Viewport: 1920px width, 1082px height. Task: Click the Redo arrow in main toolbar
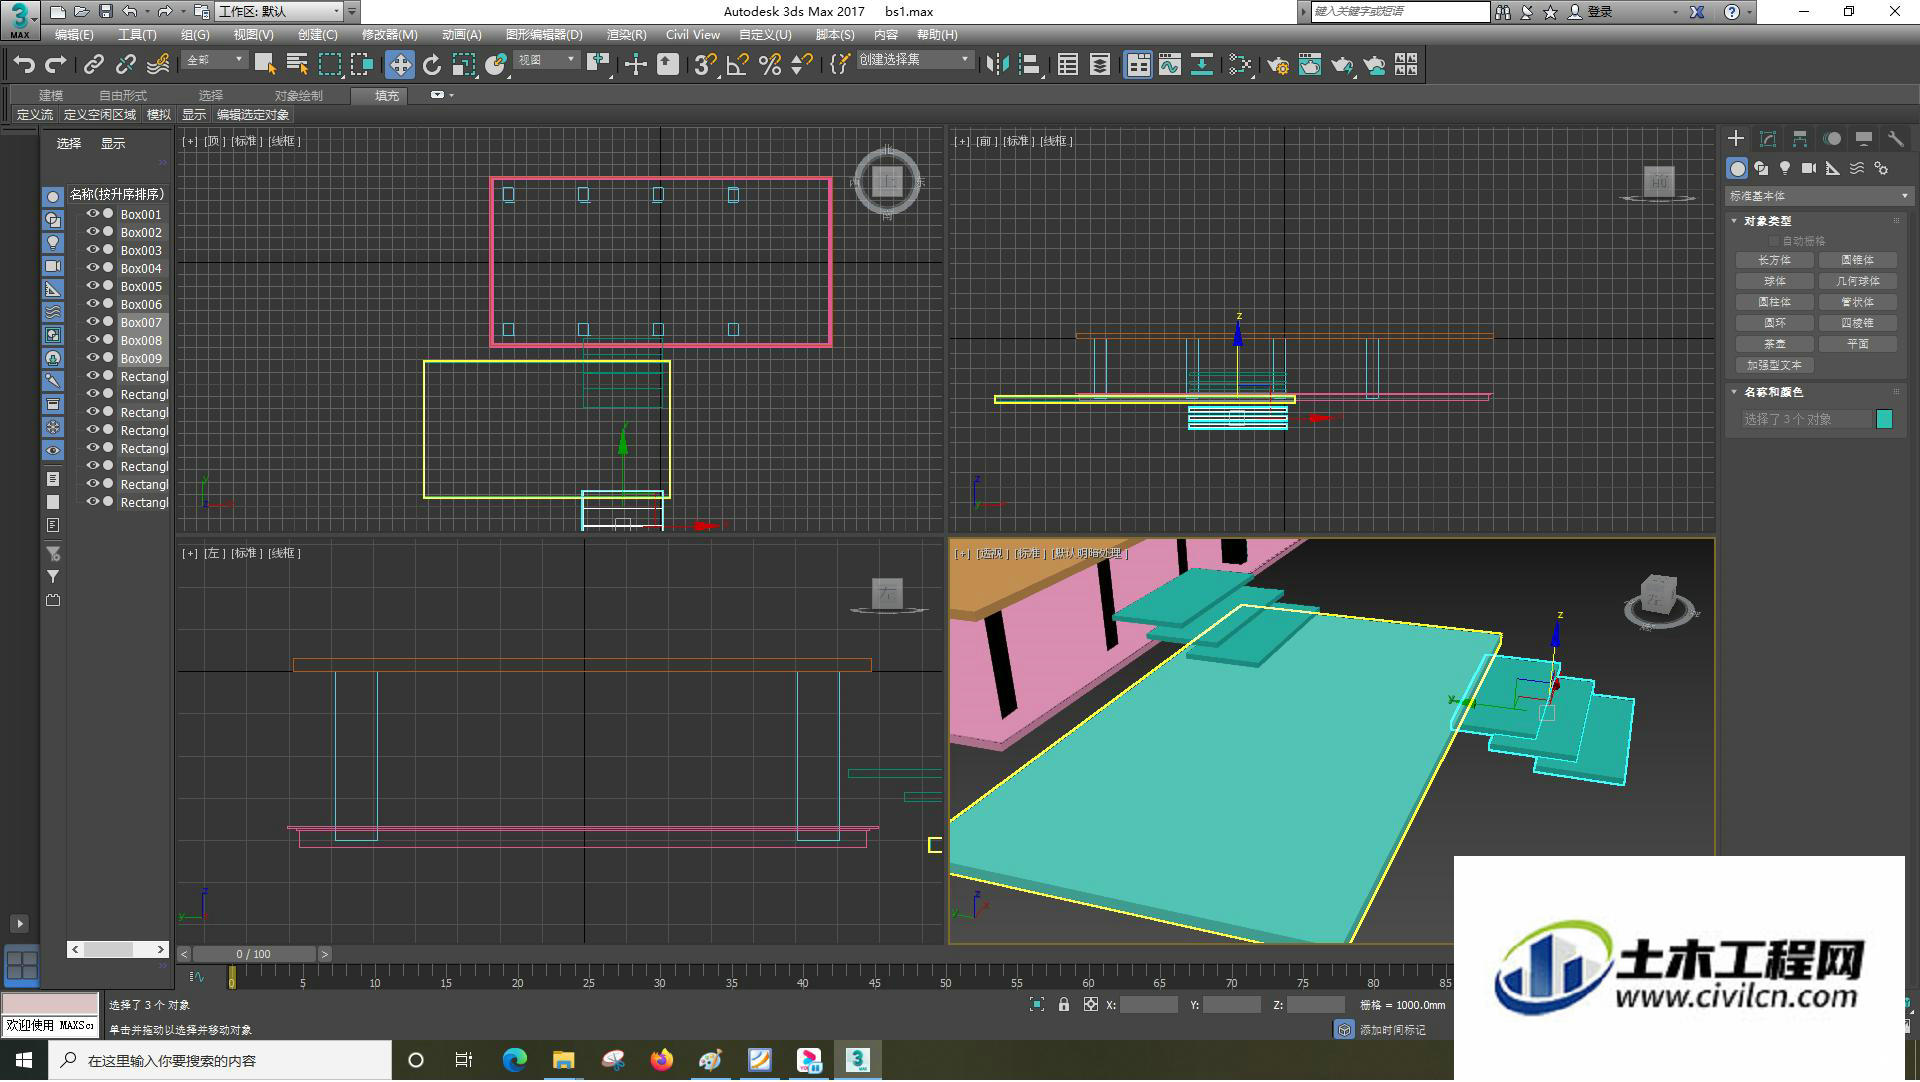56,65
